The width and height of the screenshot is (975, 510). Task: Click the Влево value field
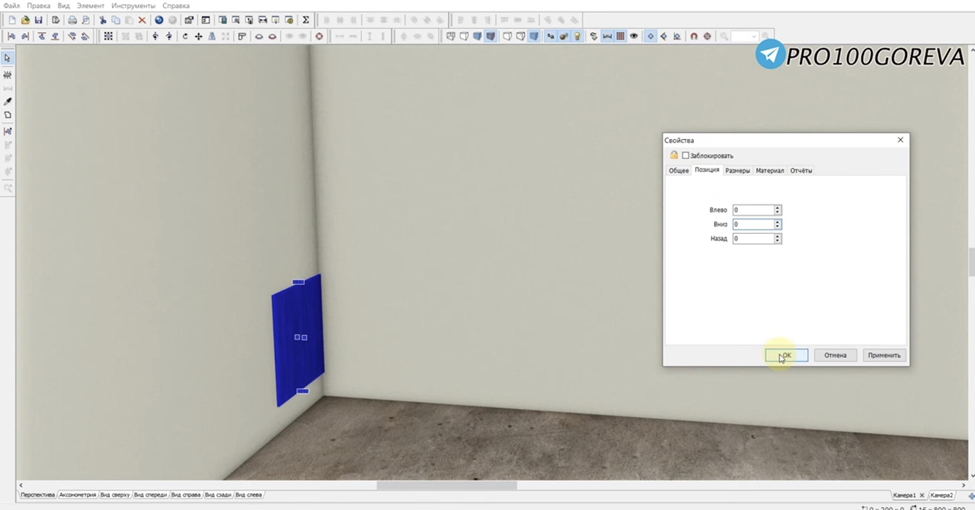[753, 210]
